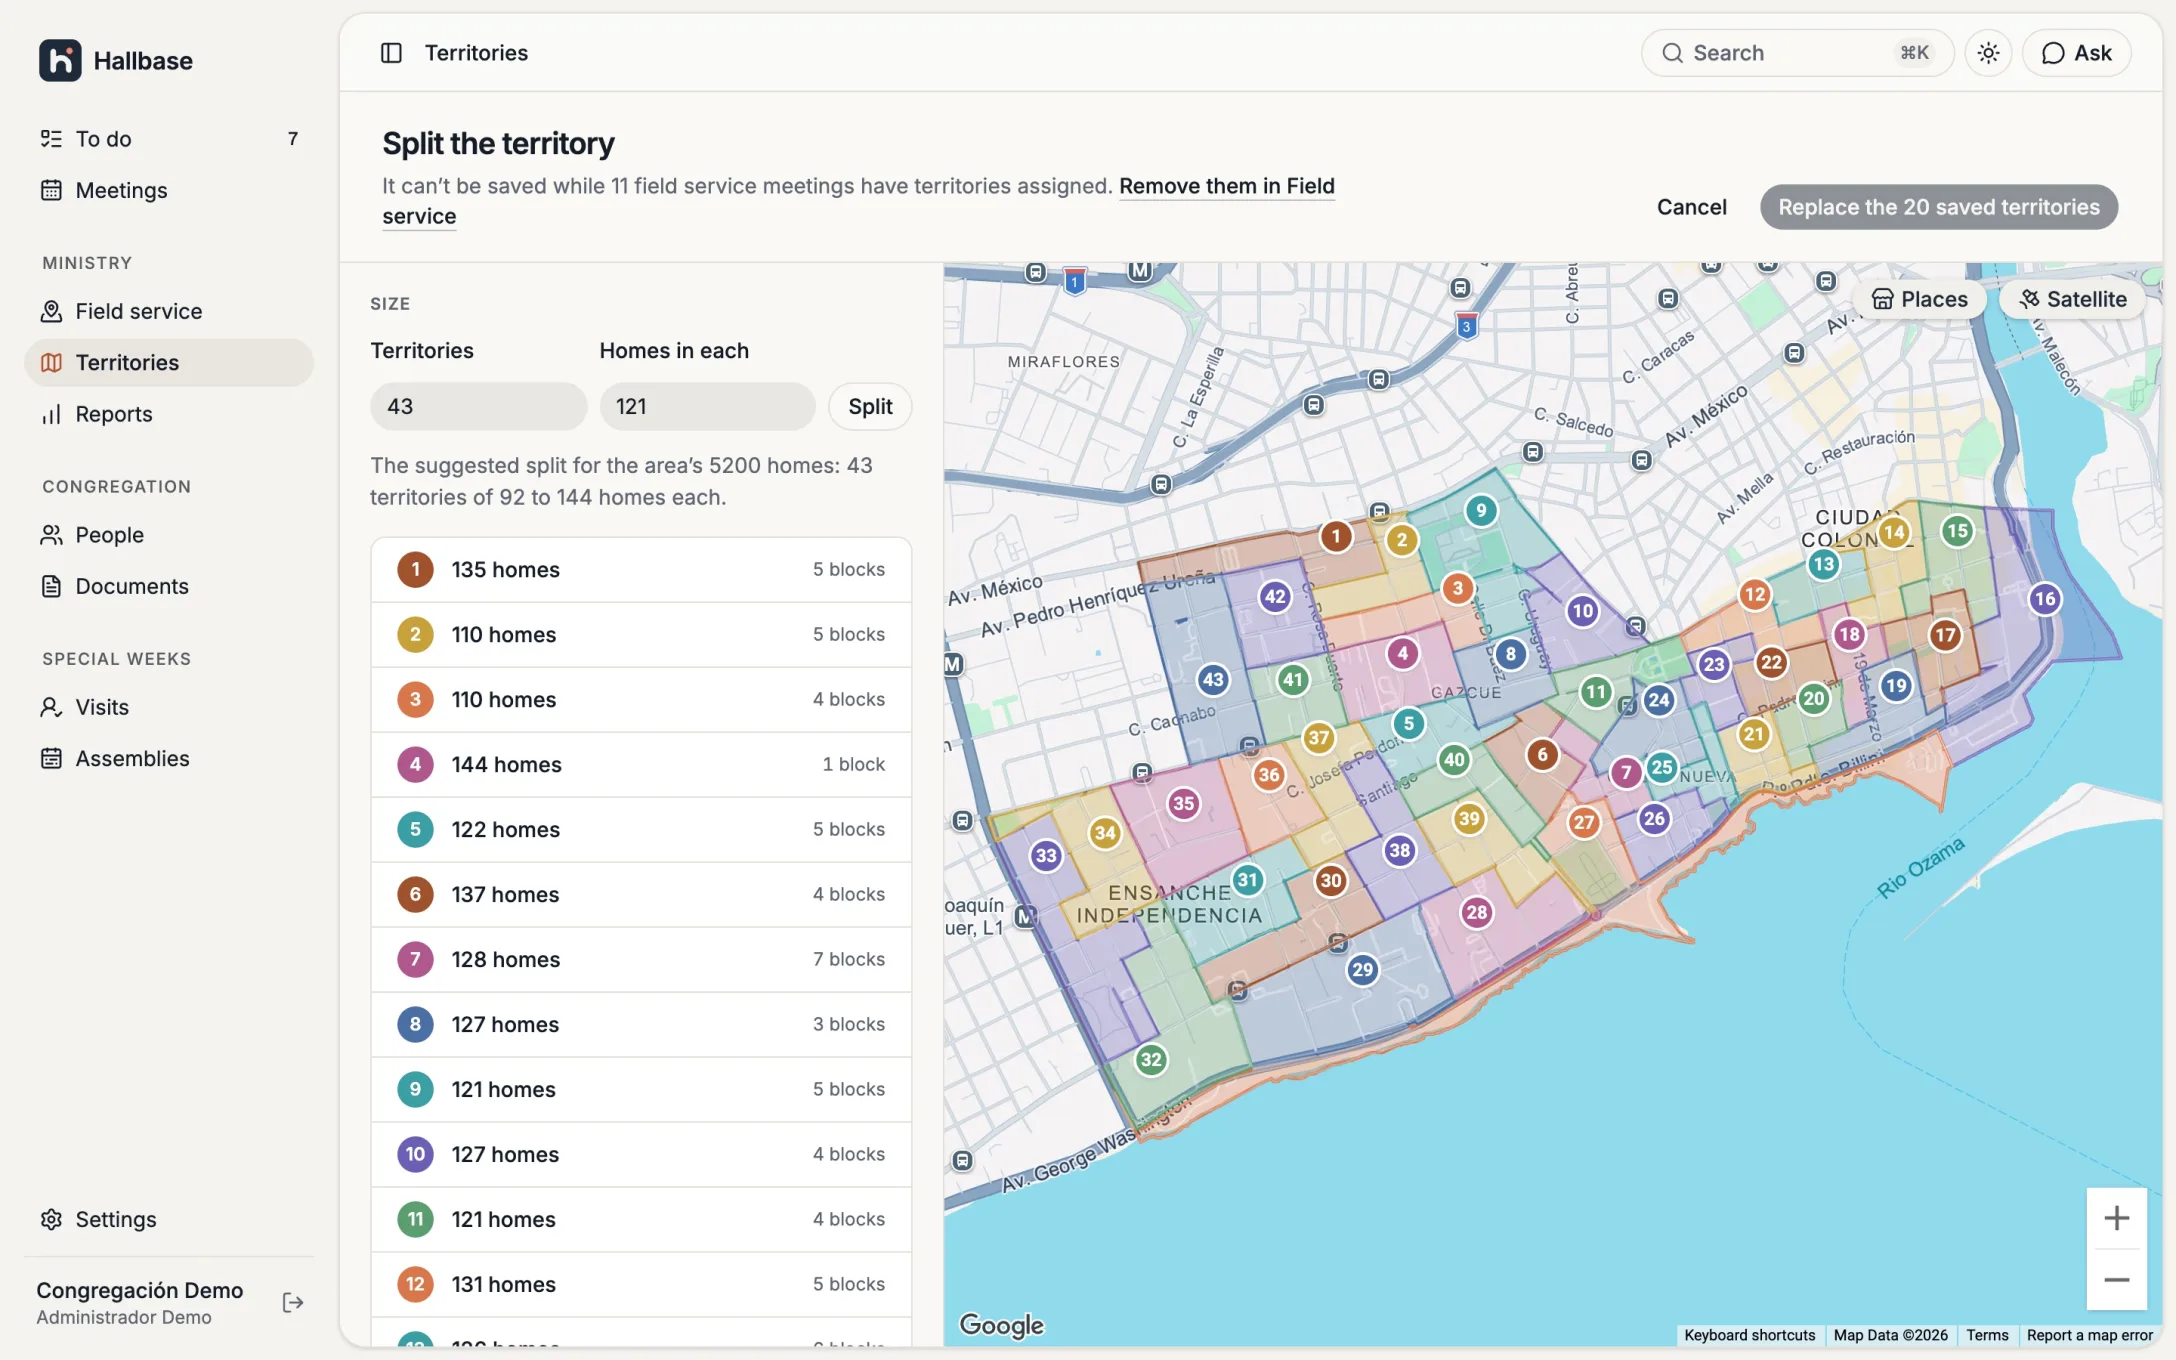
Task: Focus the Homes in each field
Action: [x=707, y=406]
